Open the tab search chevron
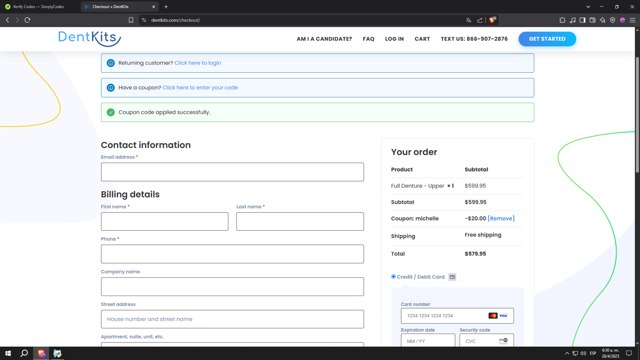This screenshot has height=360, width=640. [588, 7]
